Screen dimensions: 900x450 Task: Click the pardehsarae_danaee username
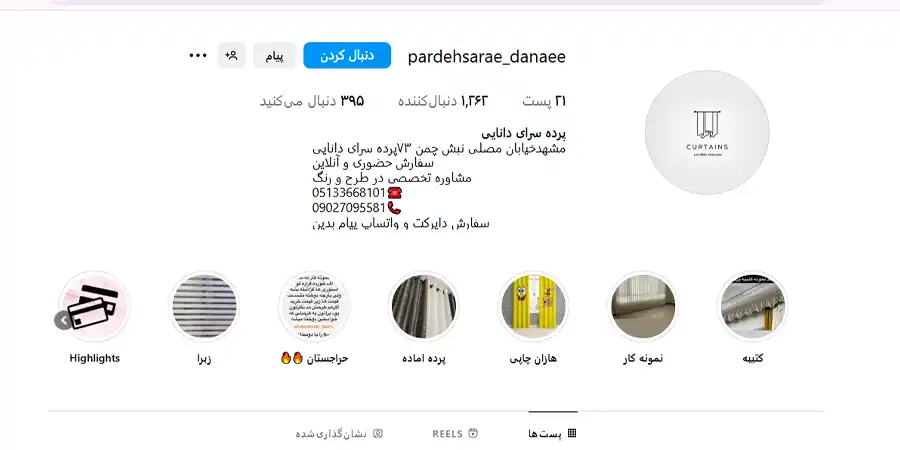pyautogui.click(x=486, y=56)
